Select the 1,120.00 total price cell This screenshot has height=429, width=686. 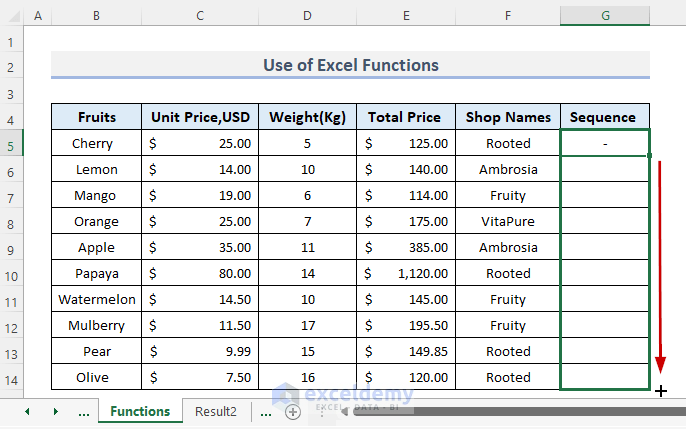pyautogui.click(x=405, y=273)
